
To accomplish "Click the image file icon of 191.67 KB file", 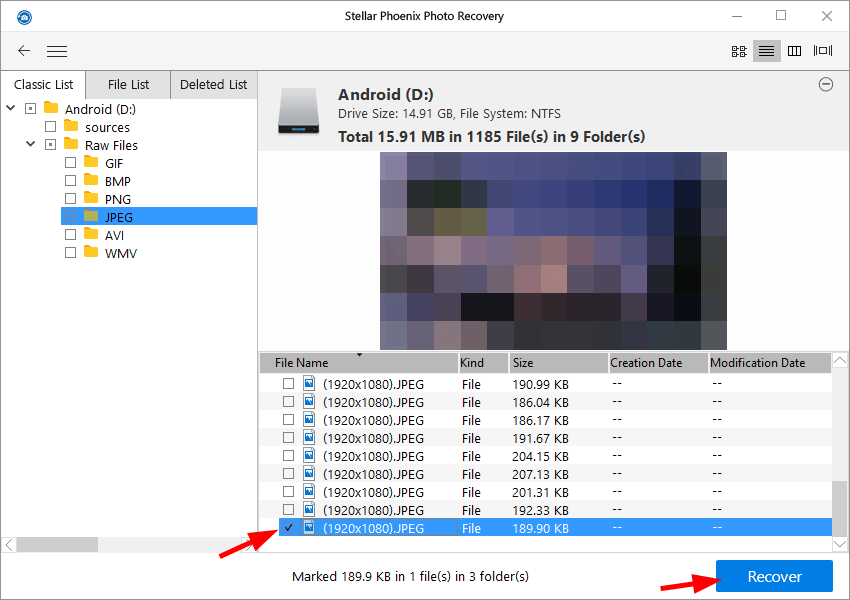I will pyautogui.click(x=309, y=437).
